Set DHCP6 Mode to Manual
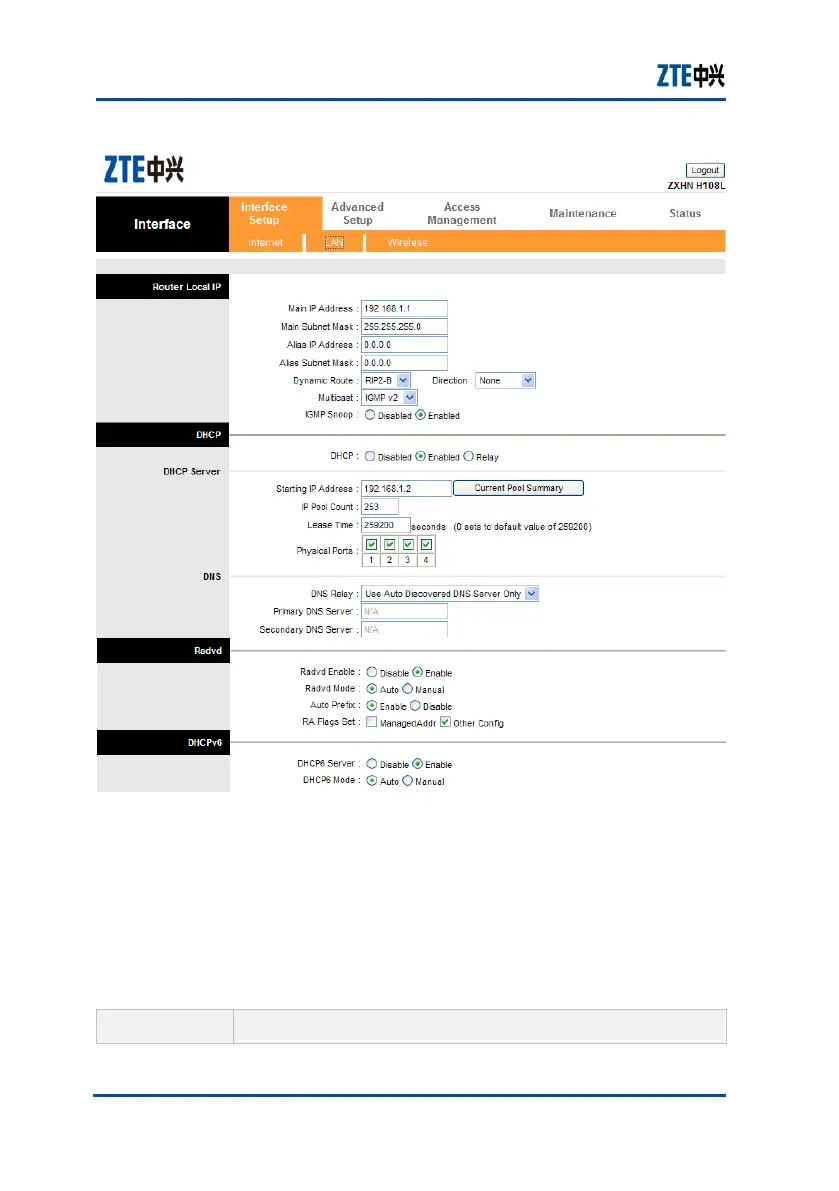Image resolution: width=839 pixels, height=1191 pixels. (407, 781)
